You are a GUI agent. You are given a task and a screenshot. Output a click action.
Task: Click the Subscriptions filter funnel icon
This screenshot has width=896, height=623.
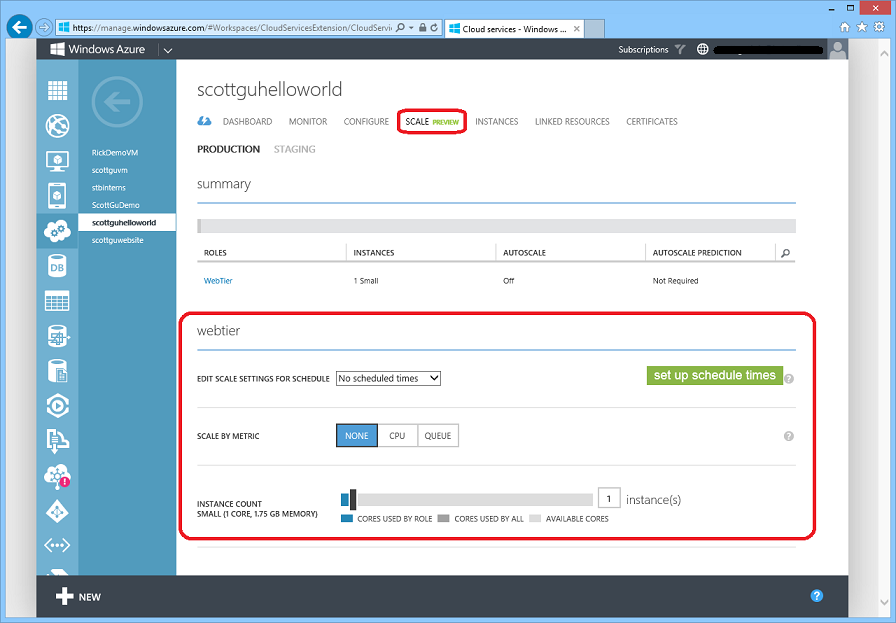pos(680,49)
